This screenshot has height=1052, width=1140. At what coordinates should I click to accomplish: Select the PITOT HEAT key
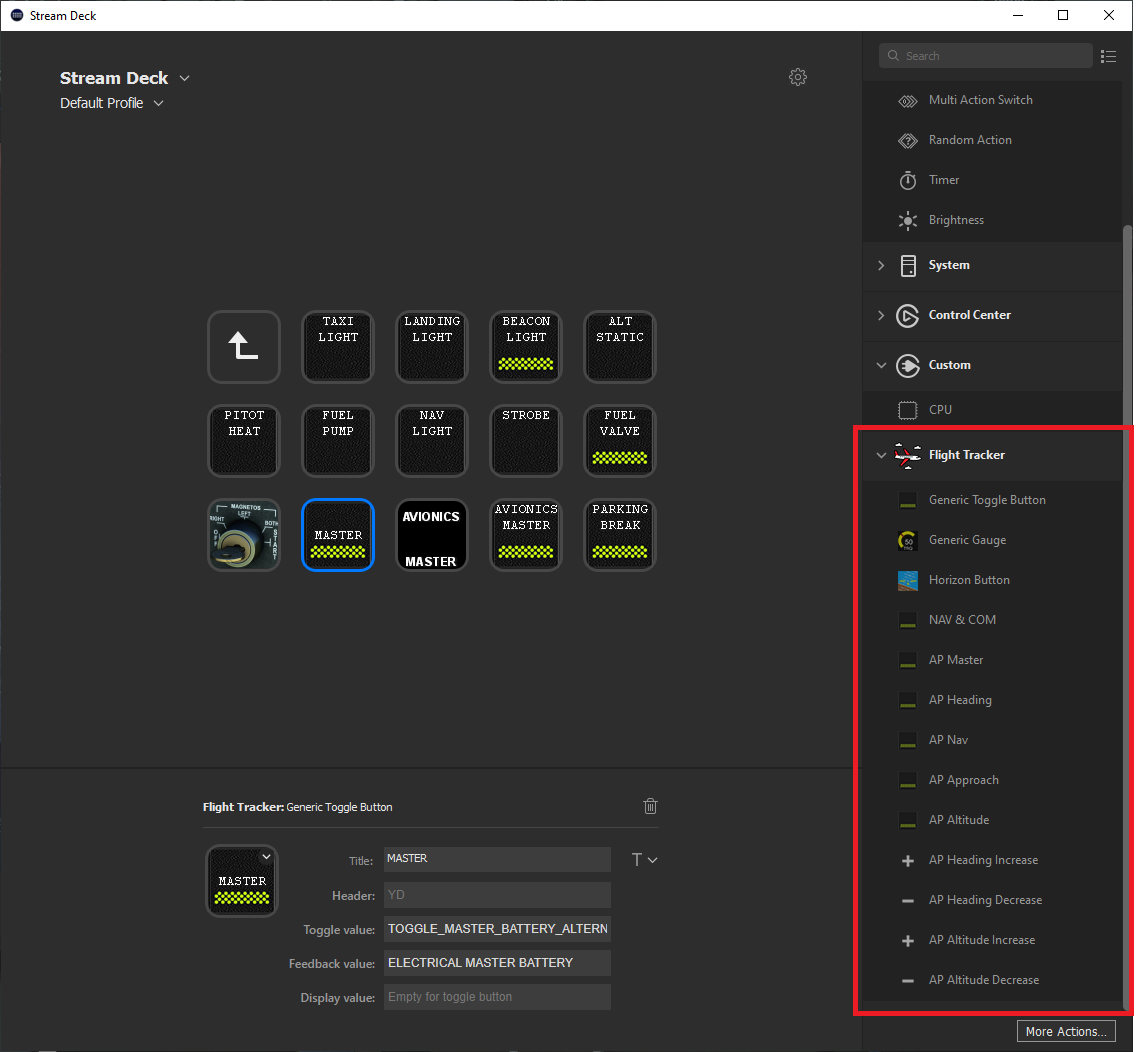[x=244, y=441]
